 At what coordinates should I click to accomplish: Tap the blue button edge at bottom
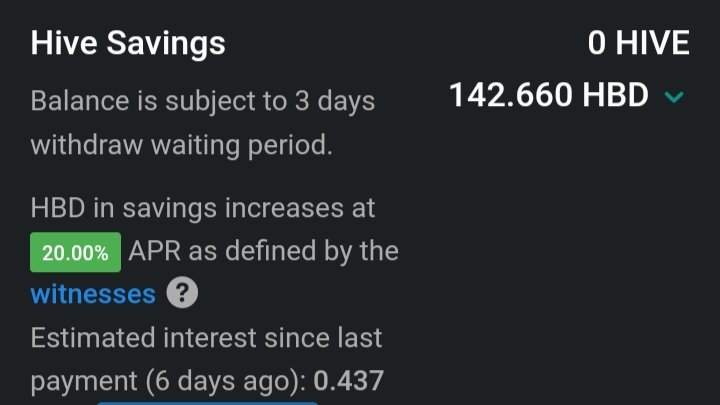click(x=207, y=403)
